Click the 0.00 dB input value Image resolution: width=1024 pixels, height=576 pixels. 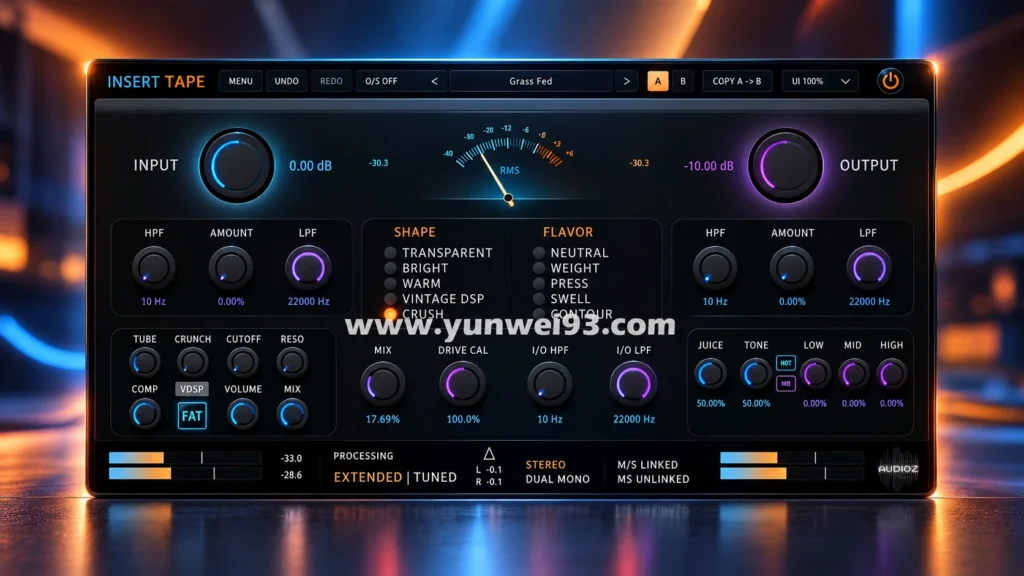[x=310, y=166]
